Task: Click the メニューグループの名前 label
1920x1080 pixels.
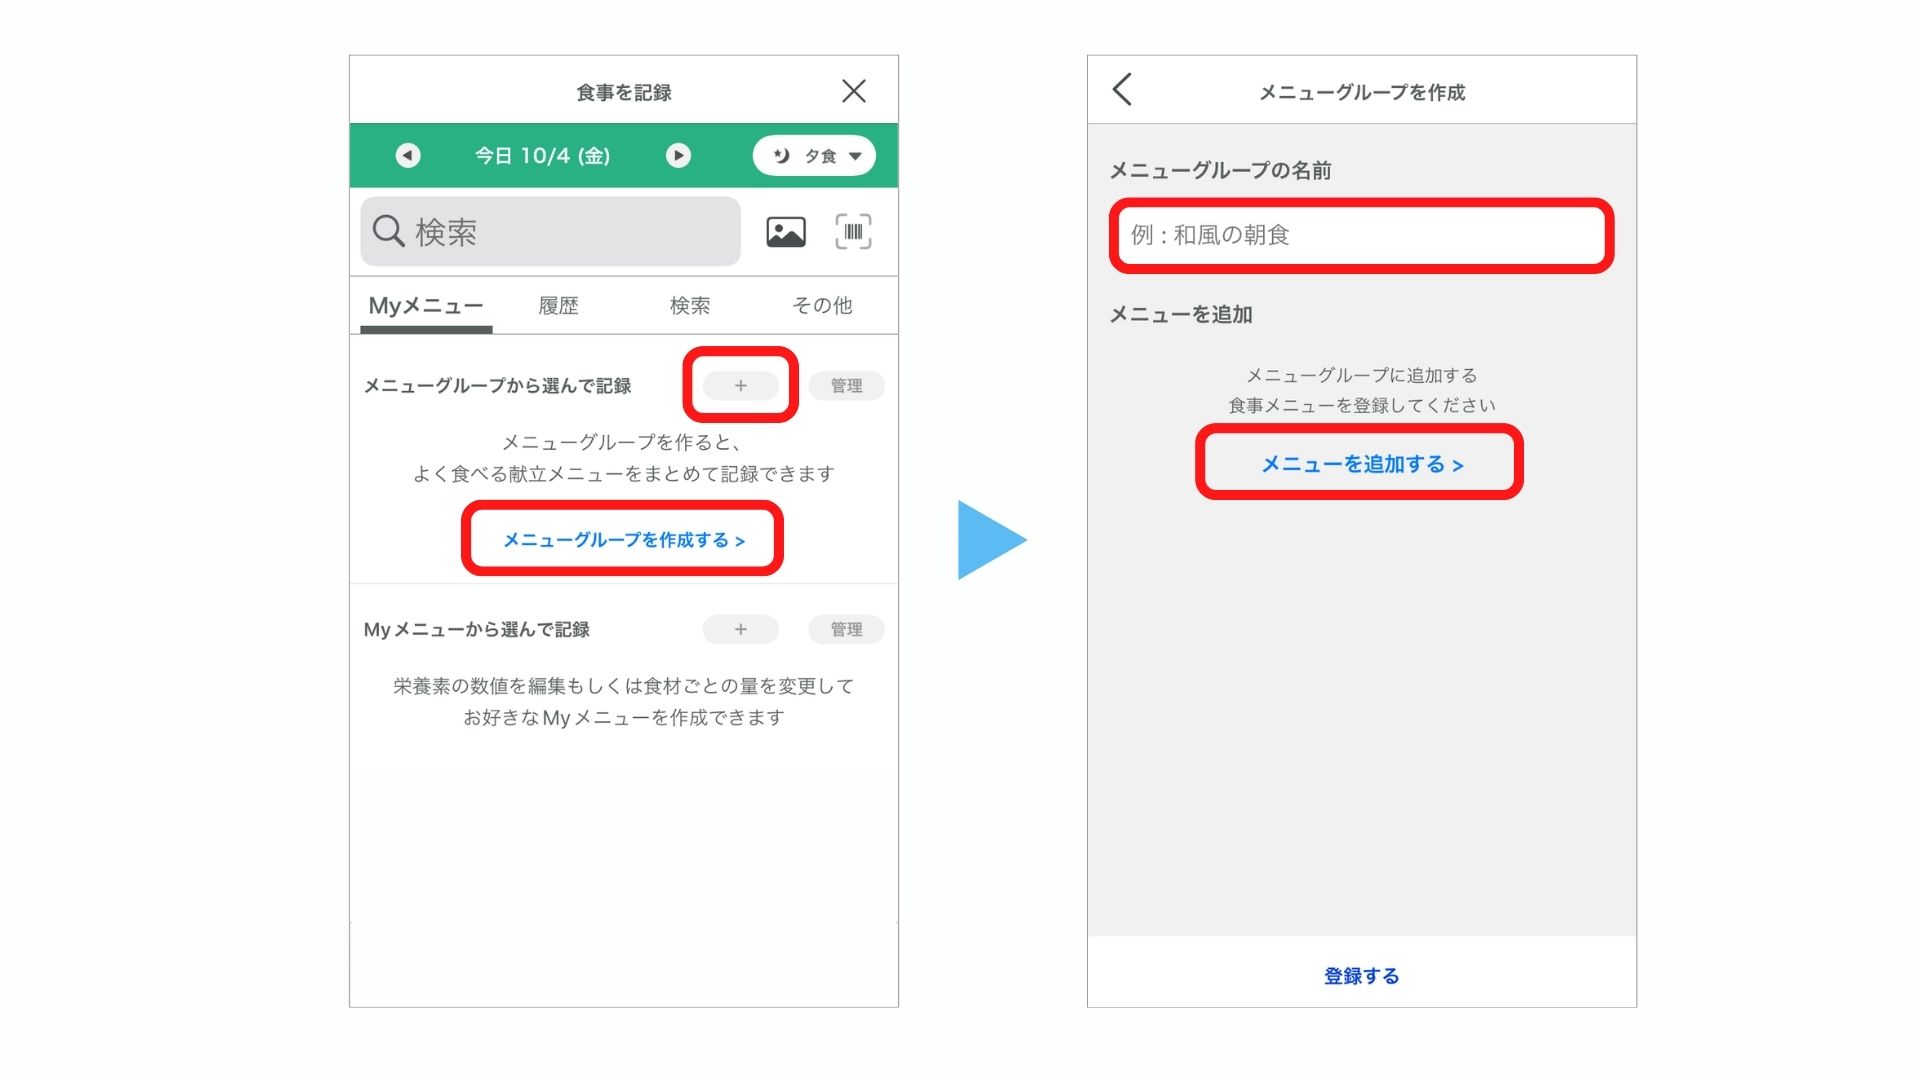Action: click(1220, 171)
